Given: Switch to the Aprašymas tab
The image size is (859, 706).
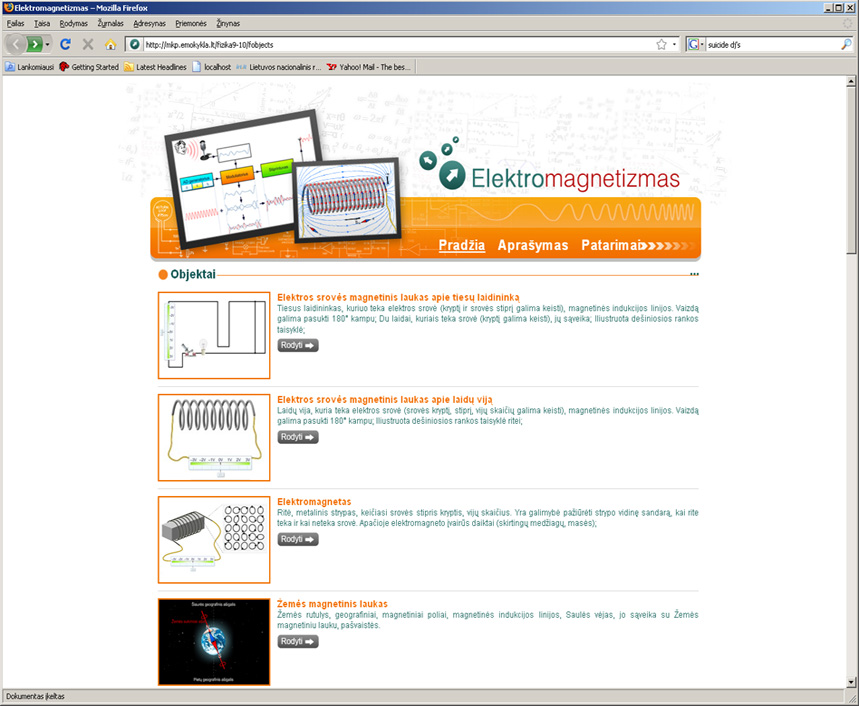Looking at the screenshot, I should tap(532, 245).
